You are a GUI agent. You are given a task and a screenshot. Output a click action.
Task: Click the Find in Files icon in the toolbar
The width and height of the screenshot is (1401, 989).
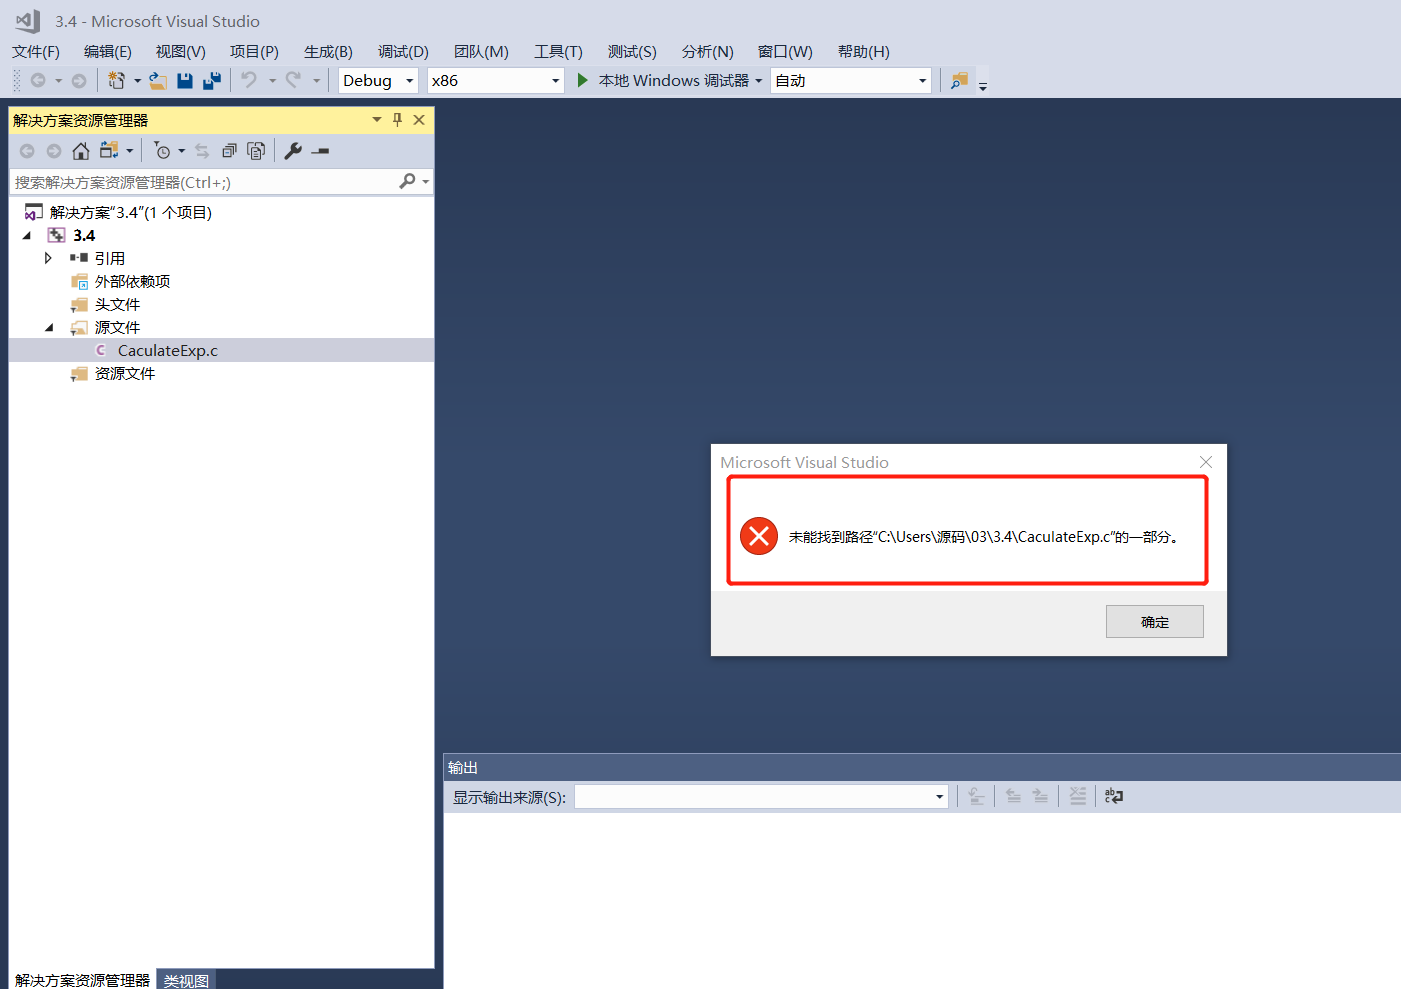(959, 80)
